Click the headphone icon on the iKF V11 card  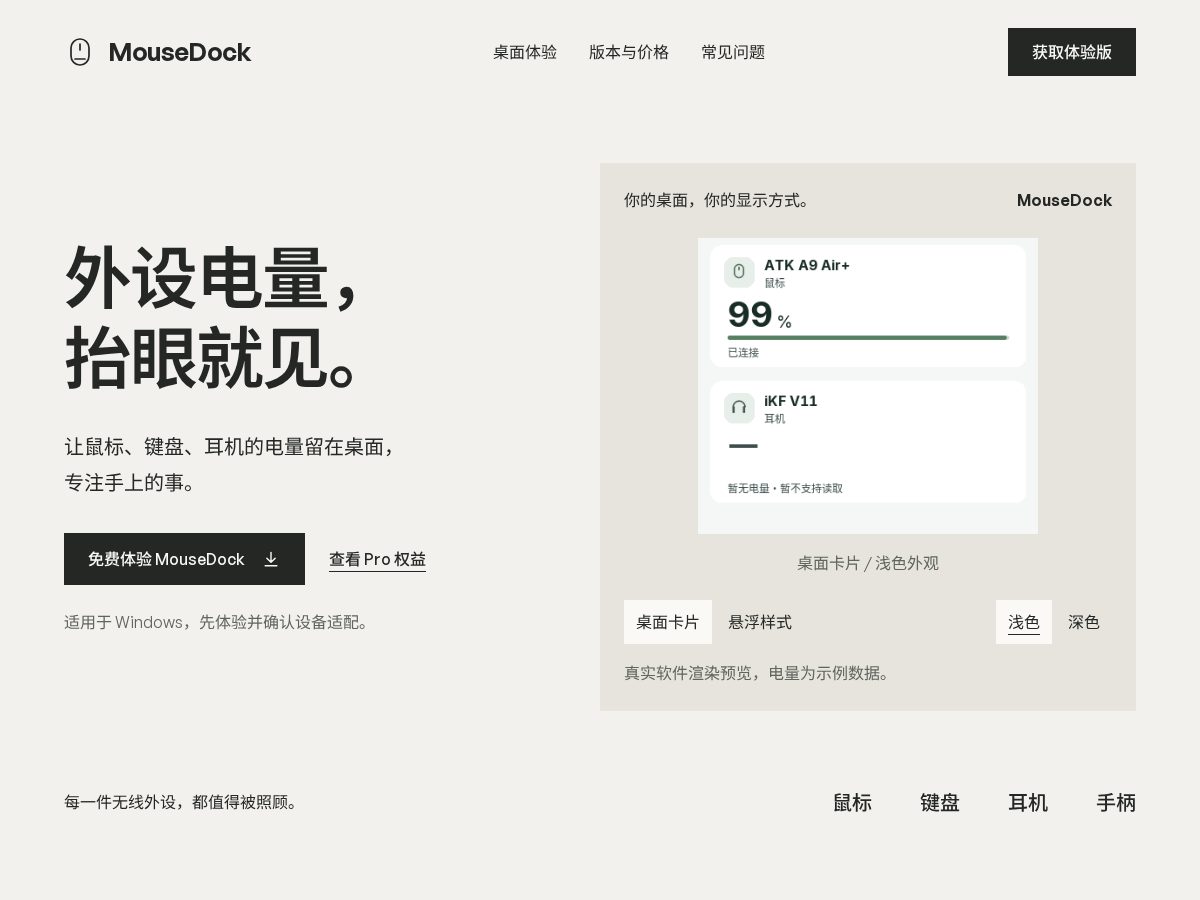tap(739, 408)
